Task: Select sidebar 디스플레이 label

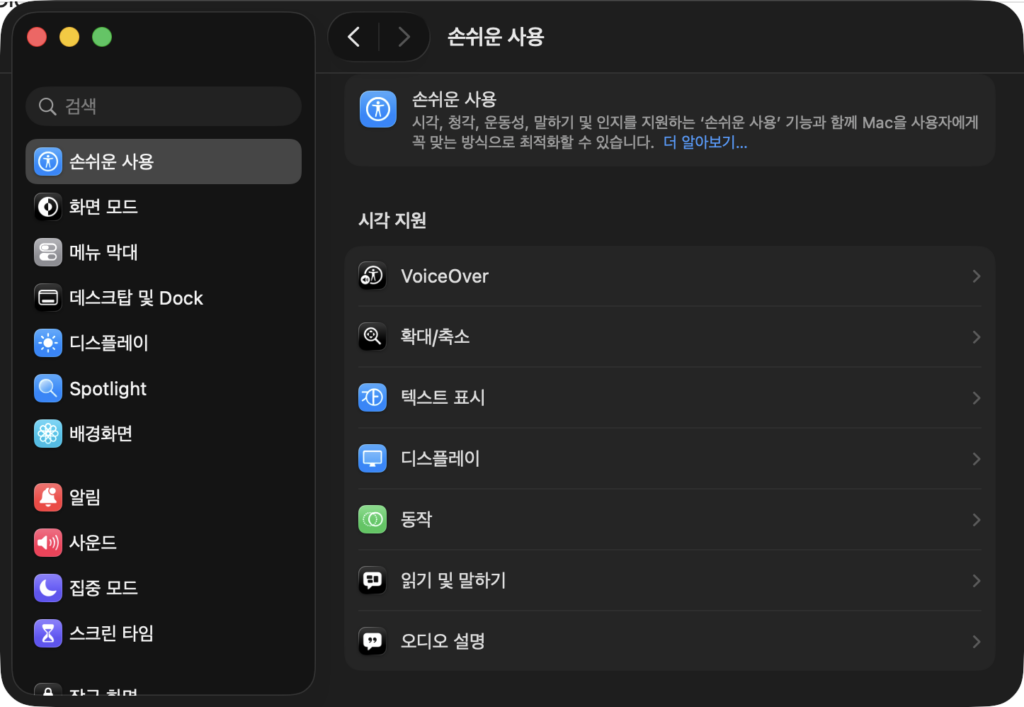Action: click(x=109, y=343)
